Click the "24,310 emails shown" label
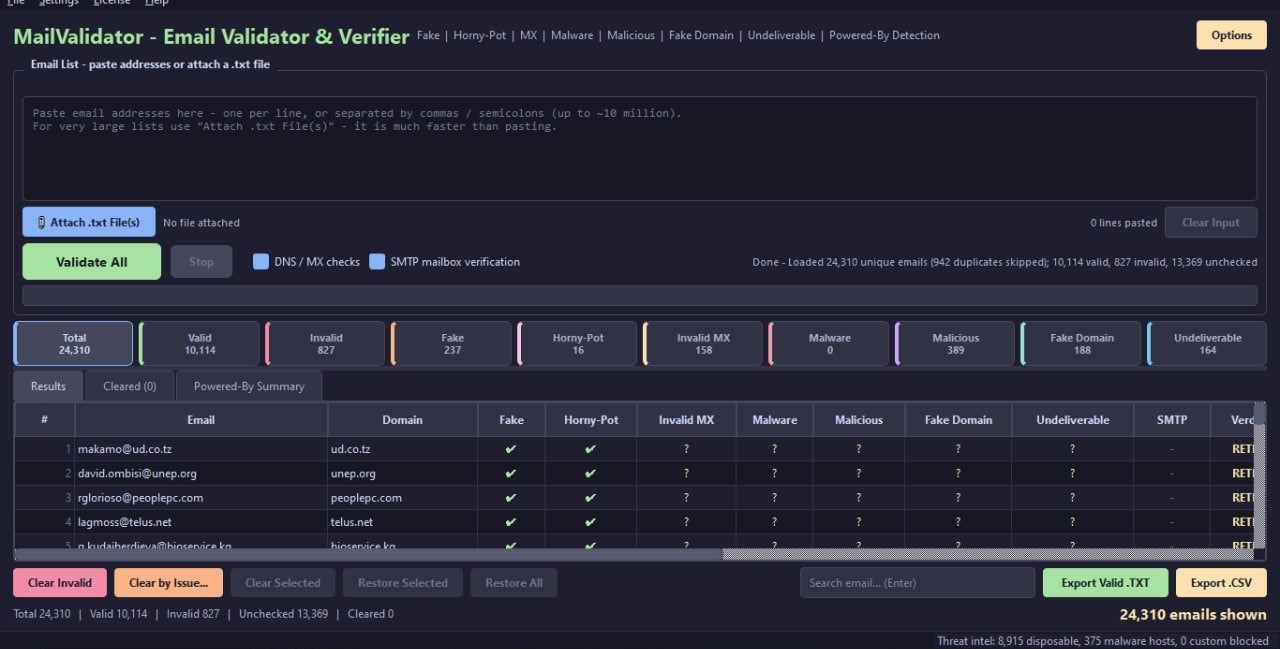This screenshot has height=649, width=1280. [1193, 615]
